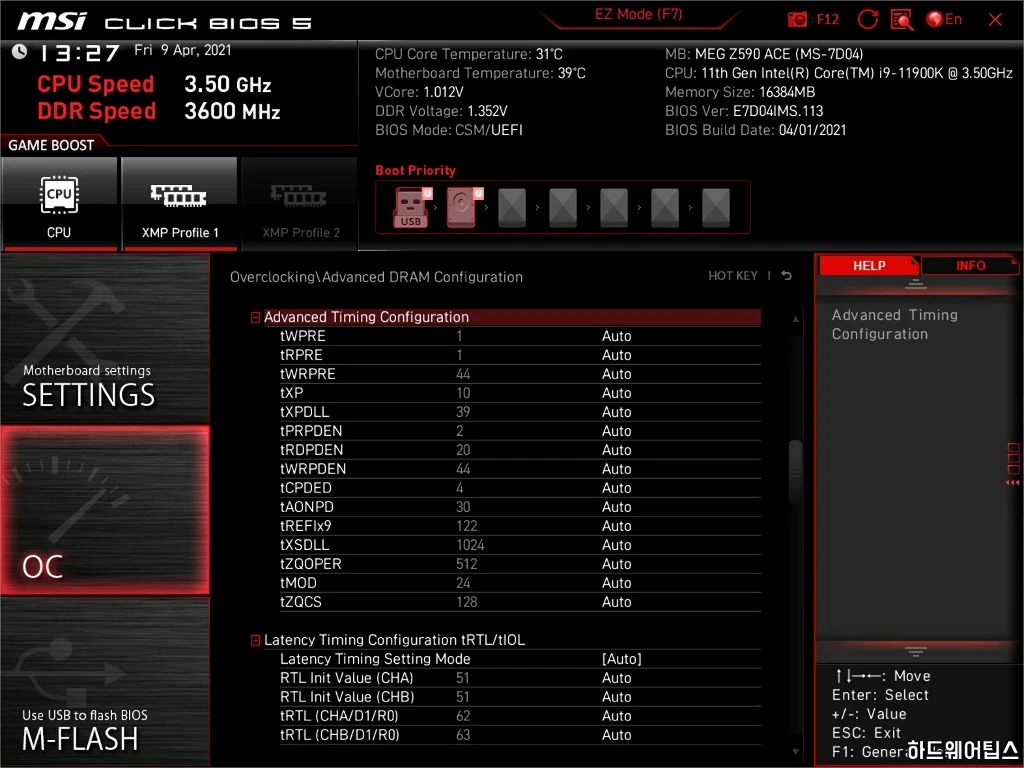Select the tZQCS timing row
The image size is (1024, 768).
pyautogui.click(x=520, y=601)
